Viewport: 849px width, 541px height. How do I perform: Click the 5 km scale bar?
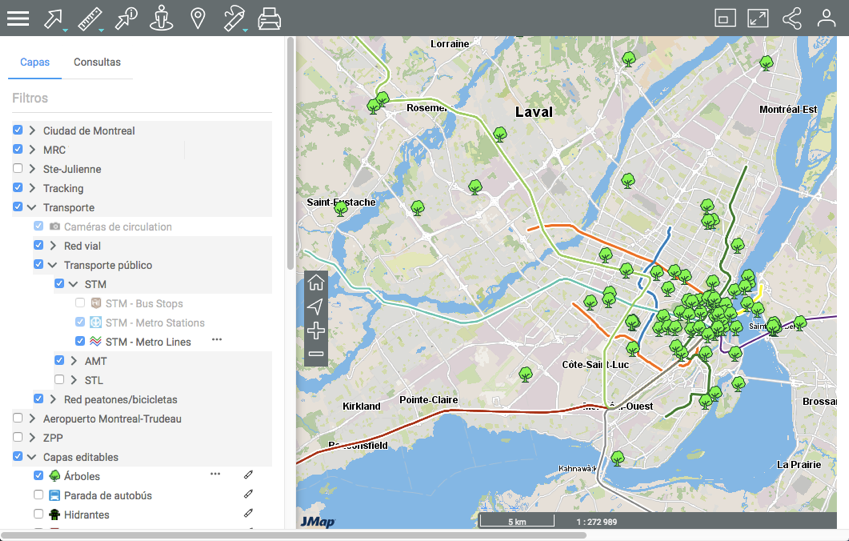[517, 521]
